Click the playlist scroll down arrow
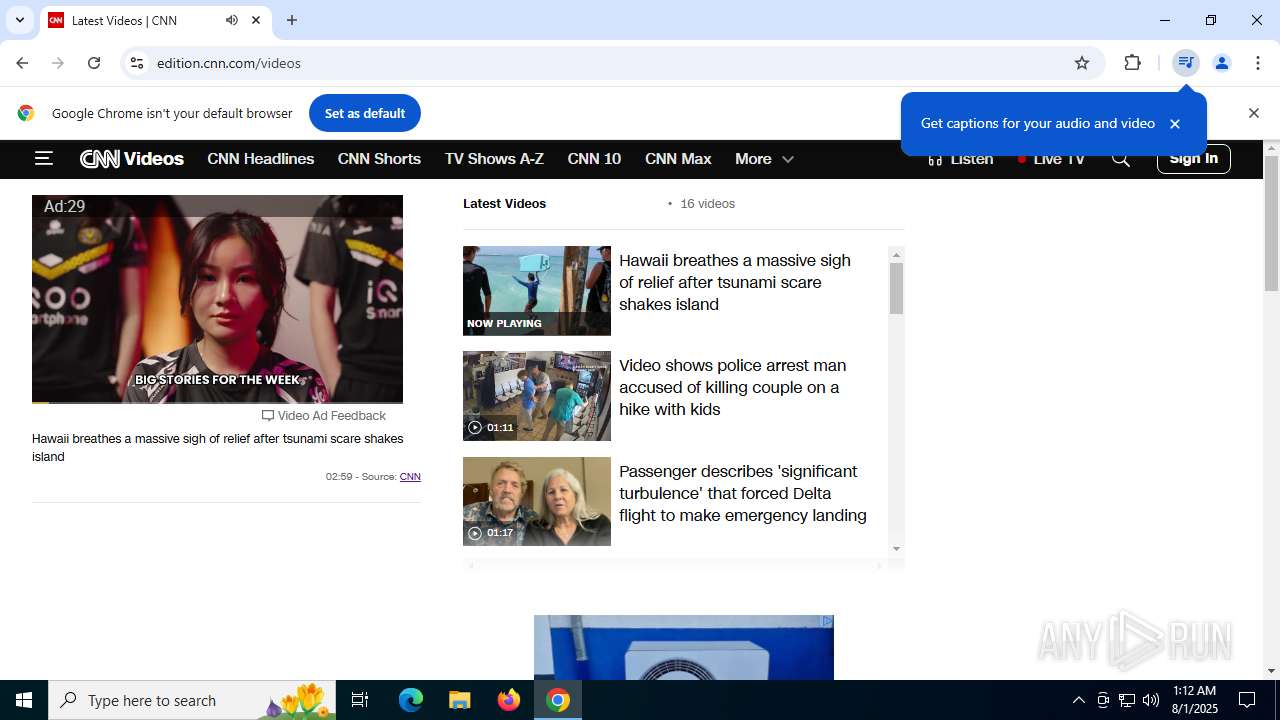 [x=896, y=549]
